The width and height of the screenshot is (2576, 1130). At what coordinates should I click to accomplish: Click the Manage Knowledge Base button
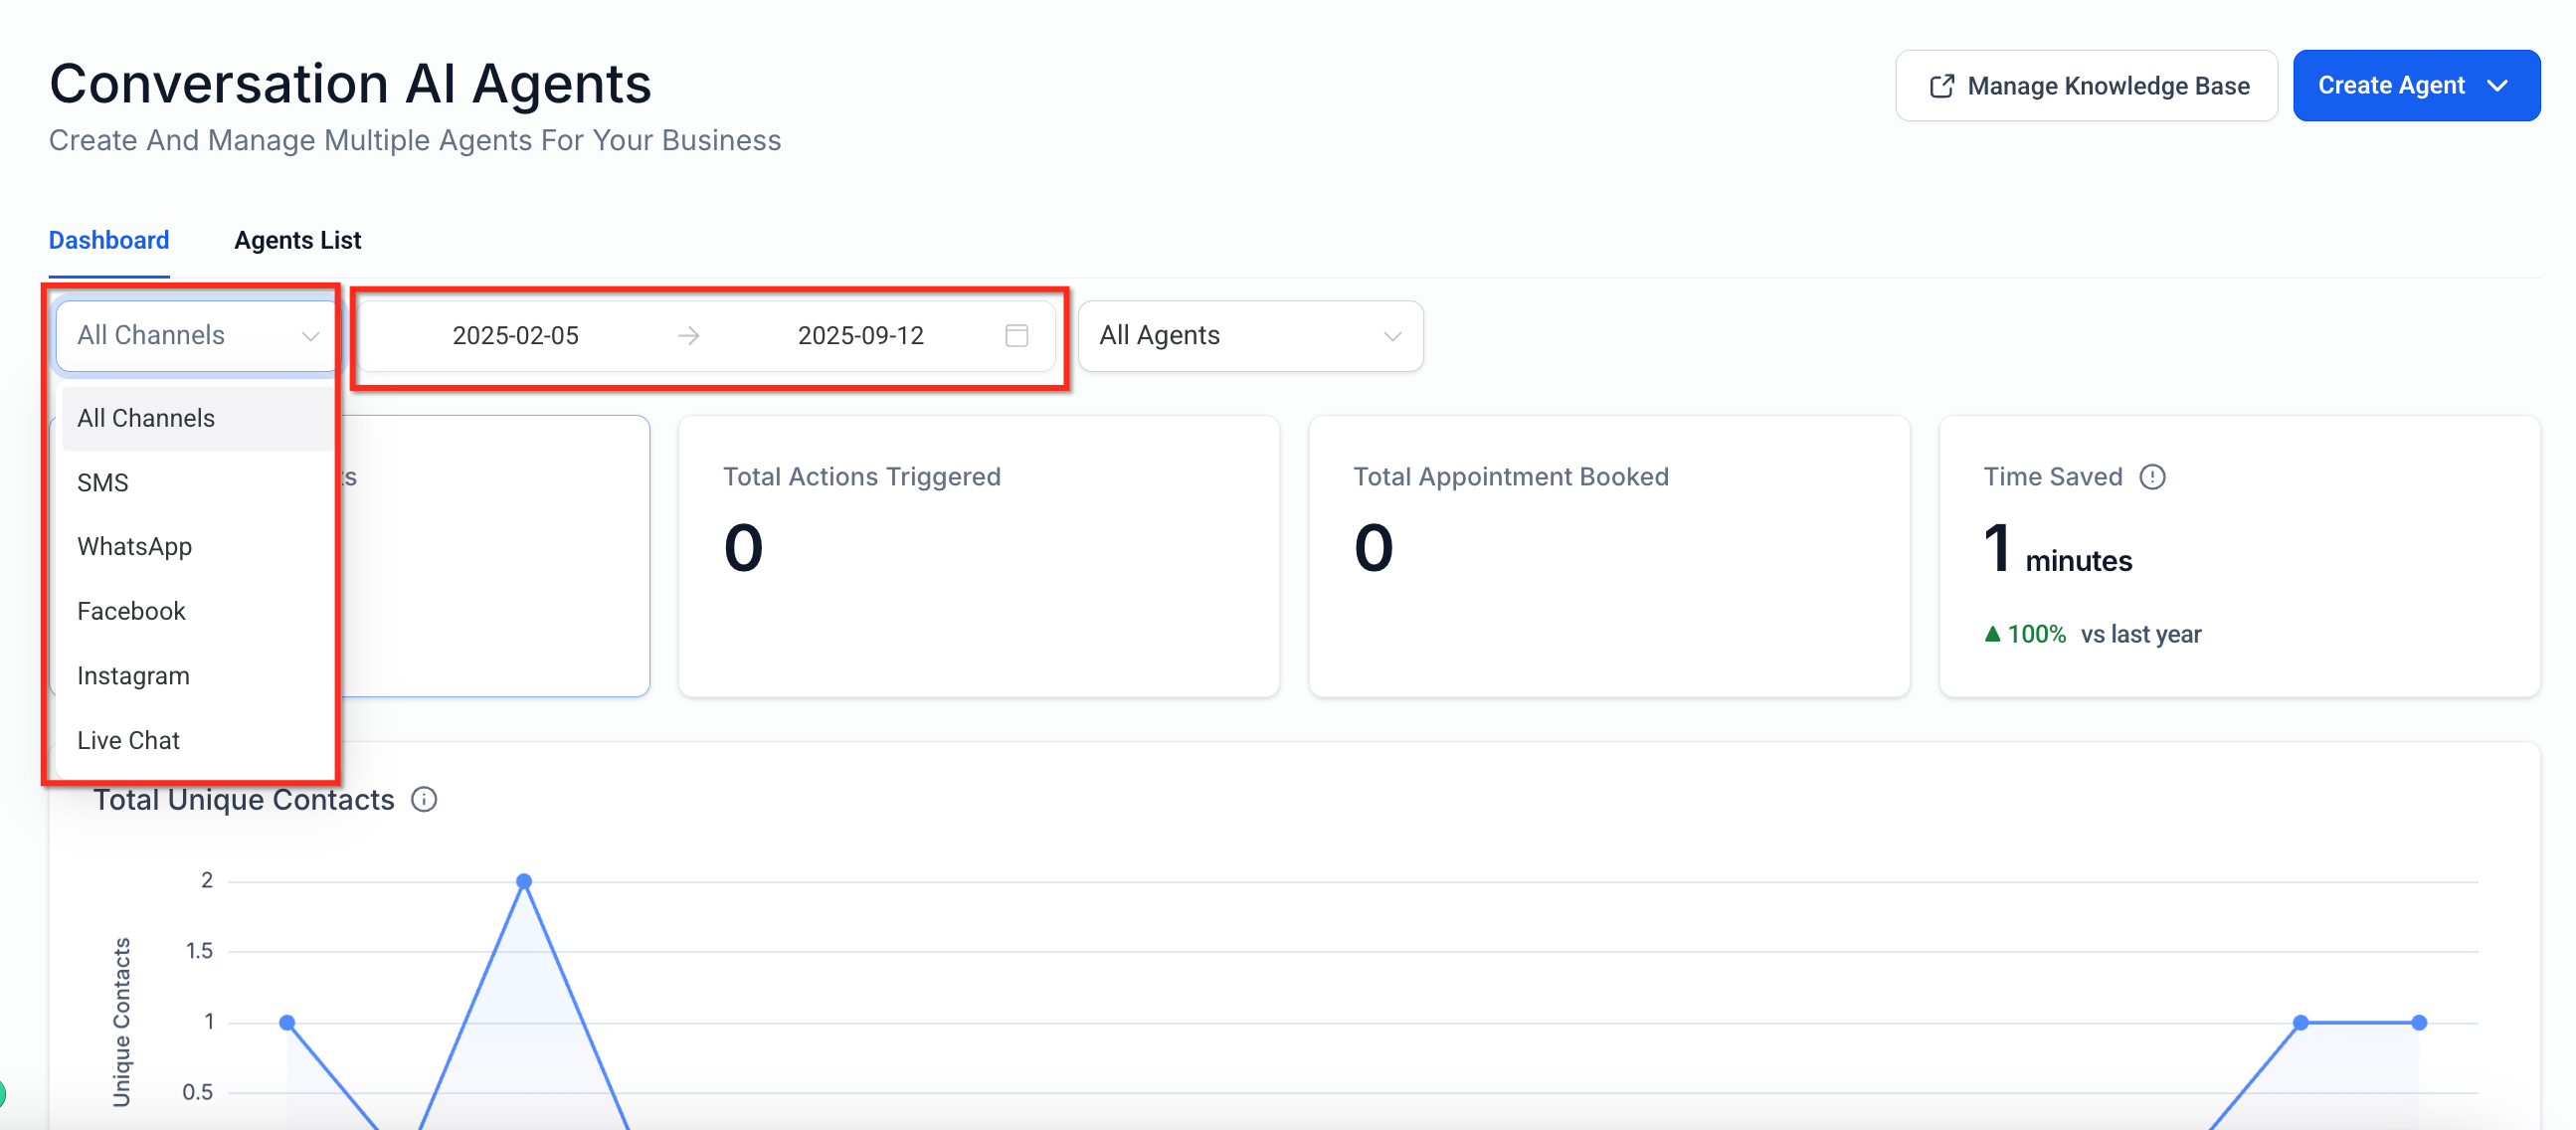tap(2086, 86)
